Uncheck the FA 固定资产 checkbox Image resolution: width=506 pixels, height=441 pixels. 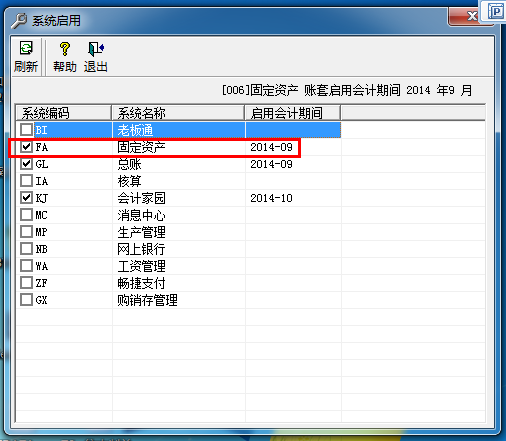click(x=26, y=147)
